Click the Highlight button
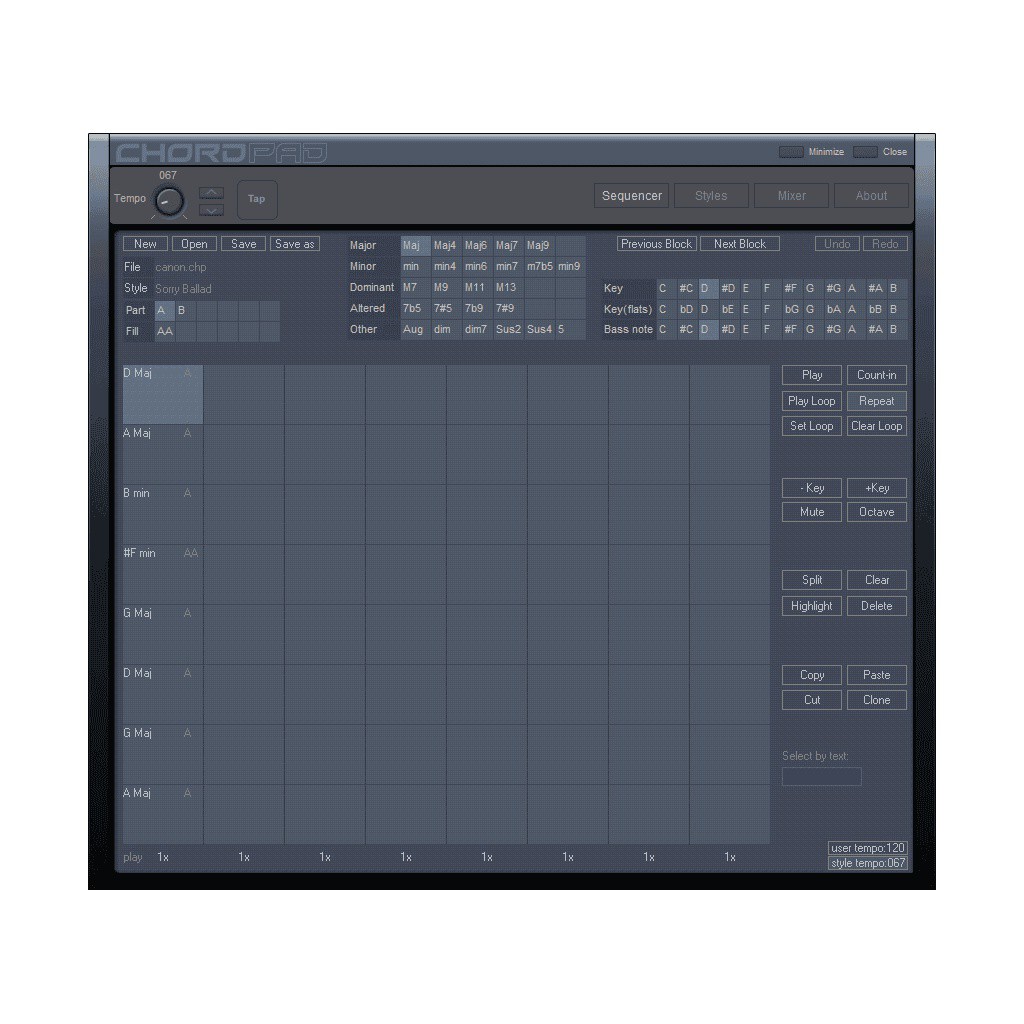This screenshot has width=1024, height=1024. coord(812,606)
